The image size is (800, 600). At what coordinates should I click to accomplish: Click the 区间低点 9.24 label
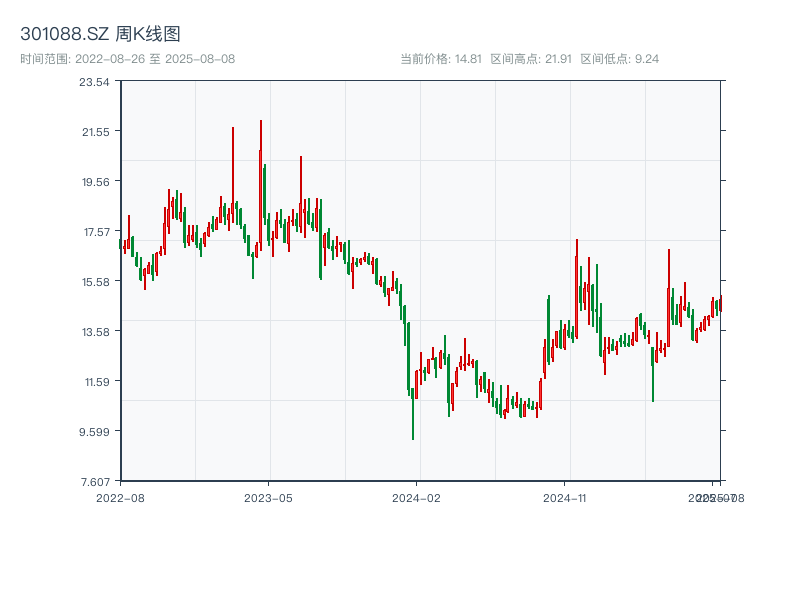click(x=619, y=59)
